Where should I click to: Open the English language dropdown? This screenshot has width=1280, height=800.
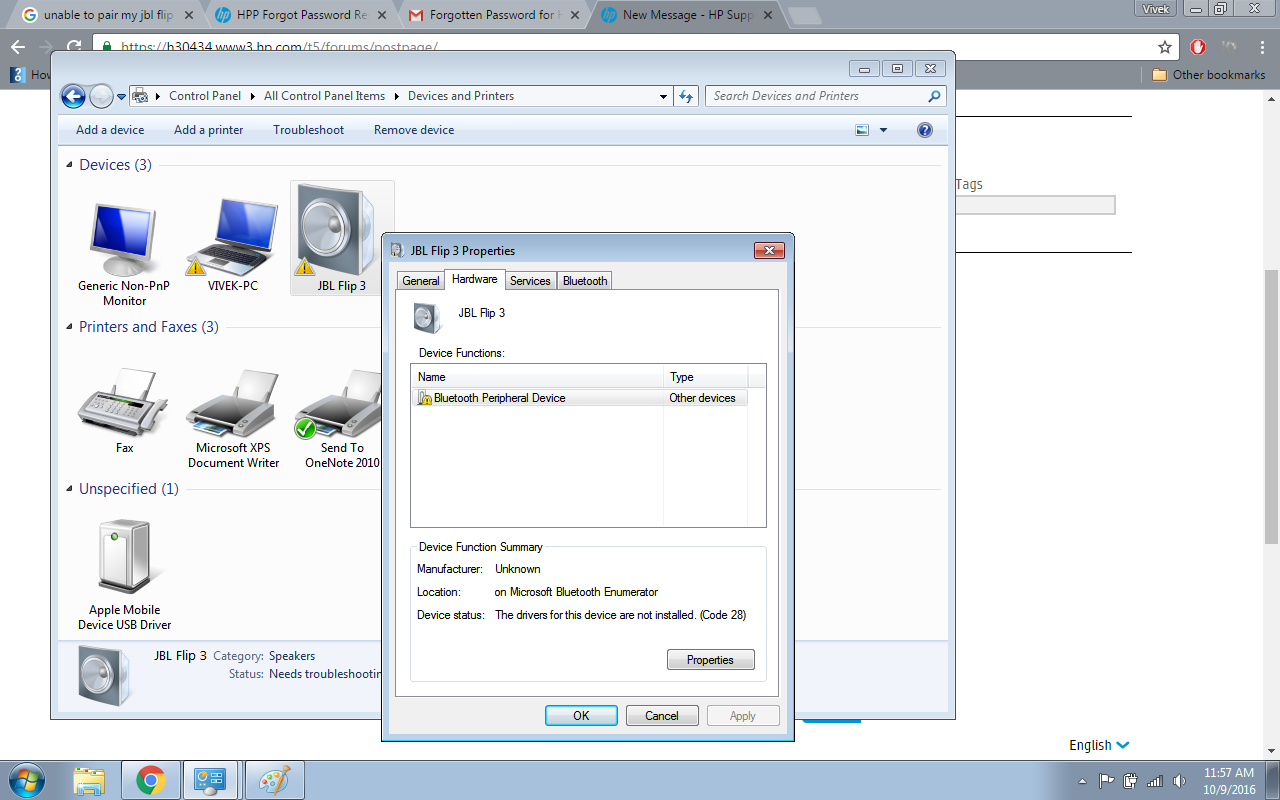pos(1099,745)
